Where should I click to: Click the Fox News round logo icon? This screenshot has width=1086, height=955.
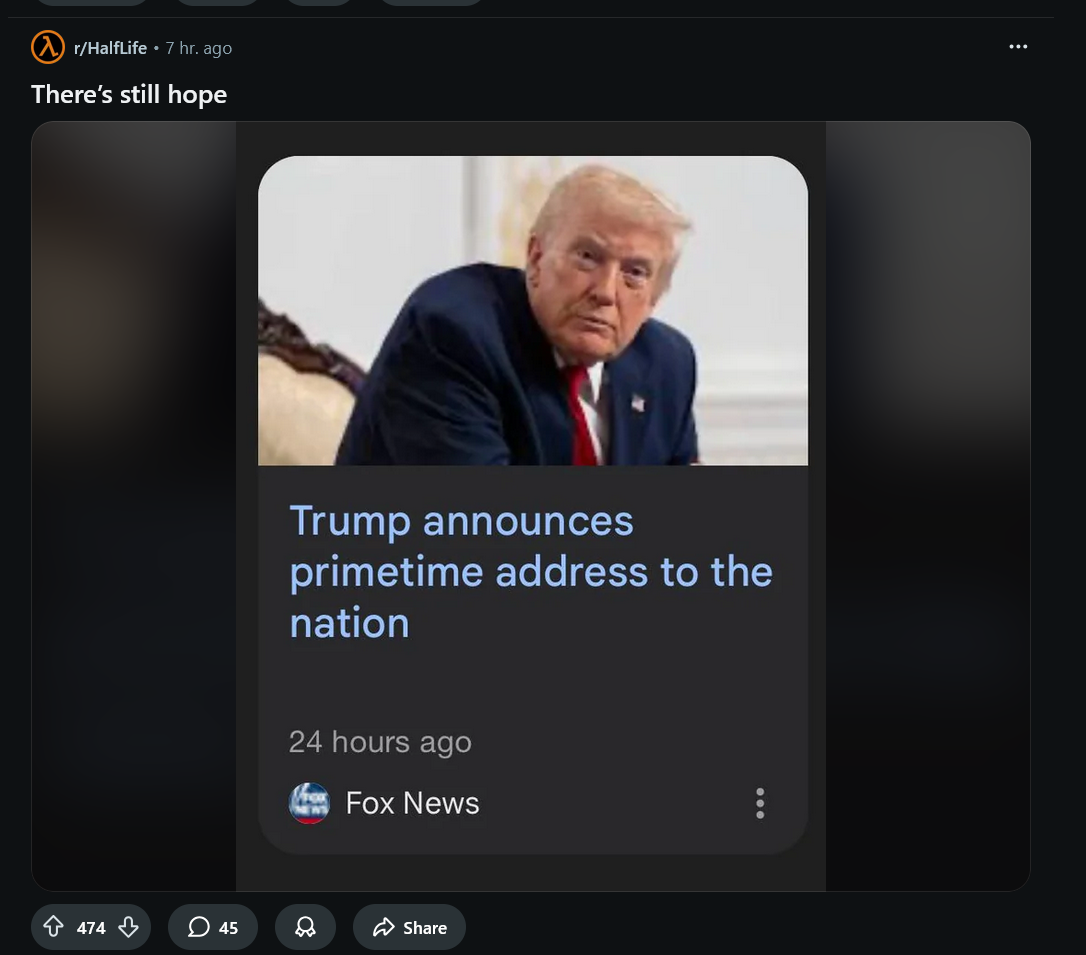[309, 803]
